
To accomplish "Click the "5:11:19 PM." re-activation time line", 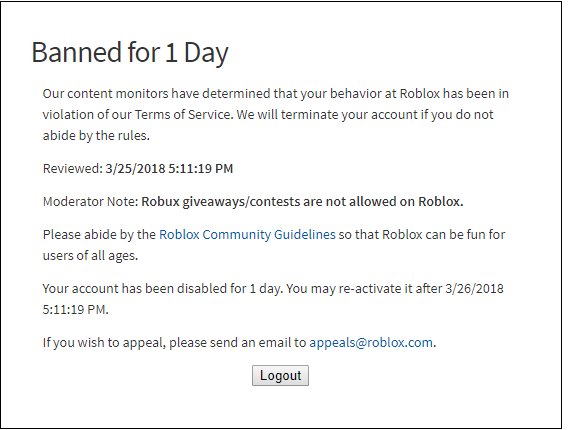I will coord(76,310).
